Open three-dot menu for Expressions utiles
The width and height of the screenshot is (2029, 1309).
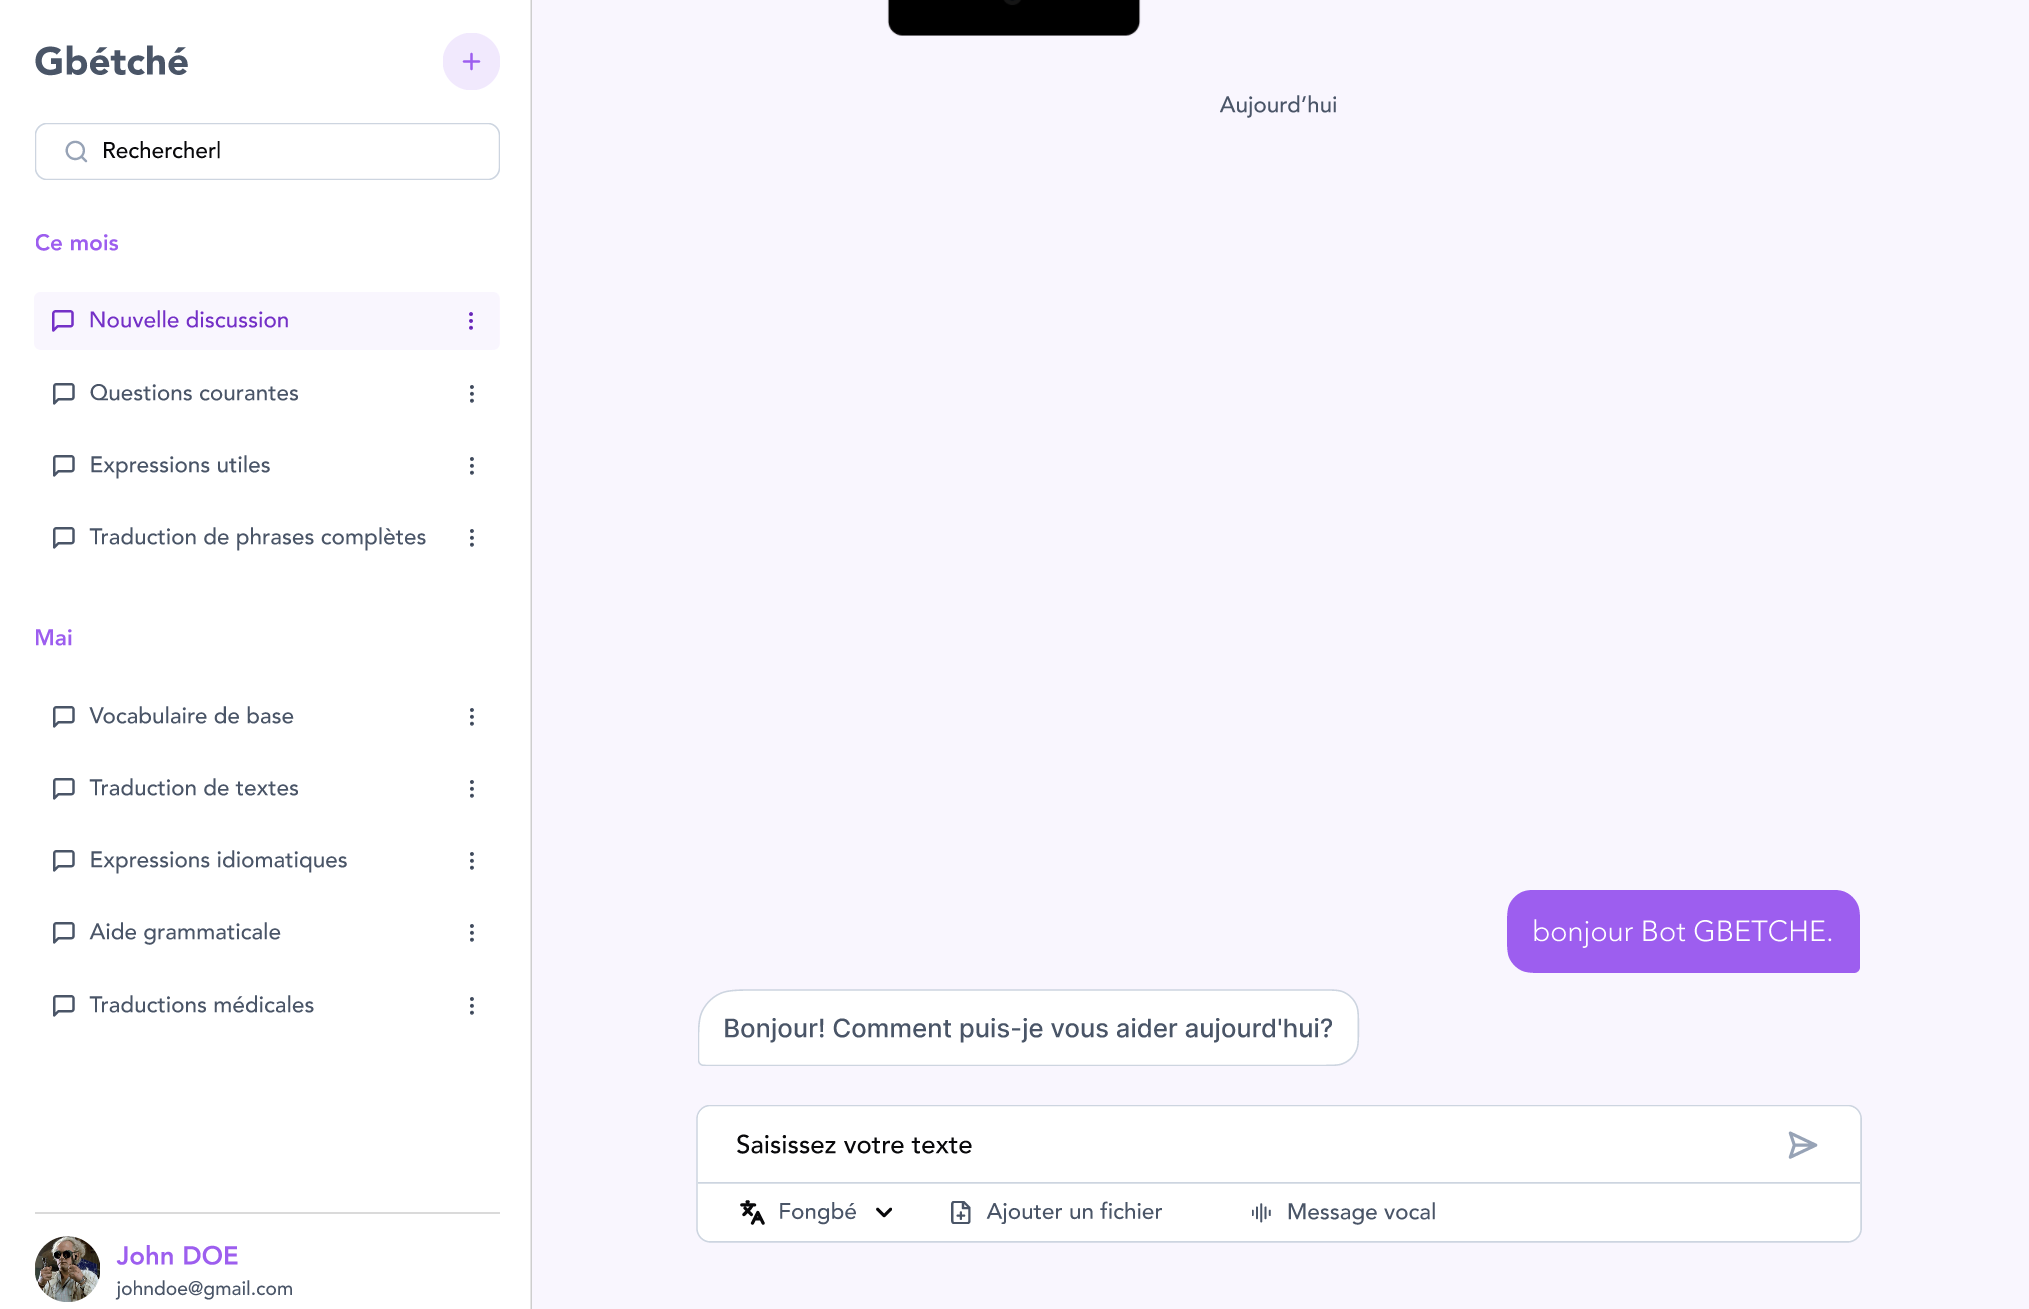tap(471, 466)
